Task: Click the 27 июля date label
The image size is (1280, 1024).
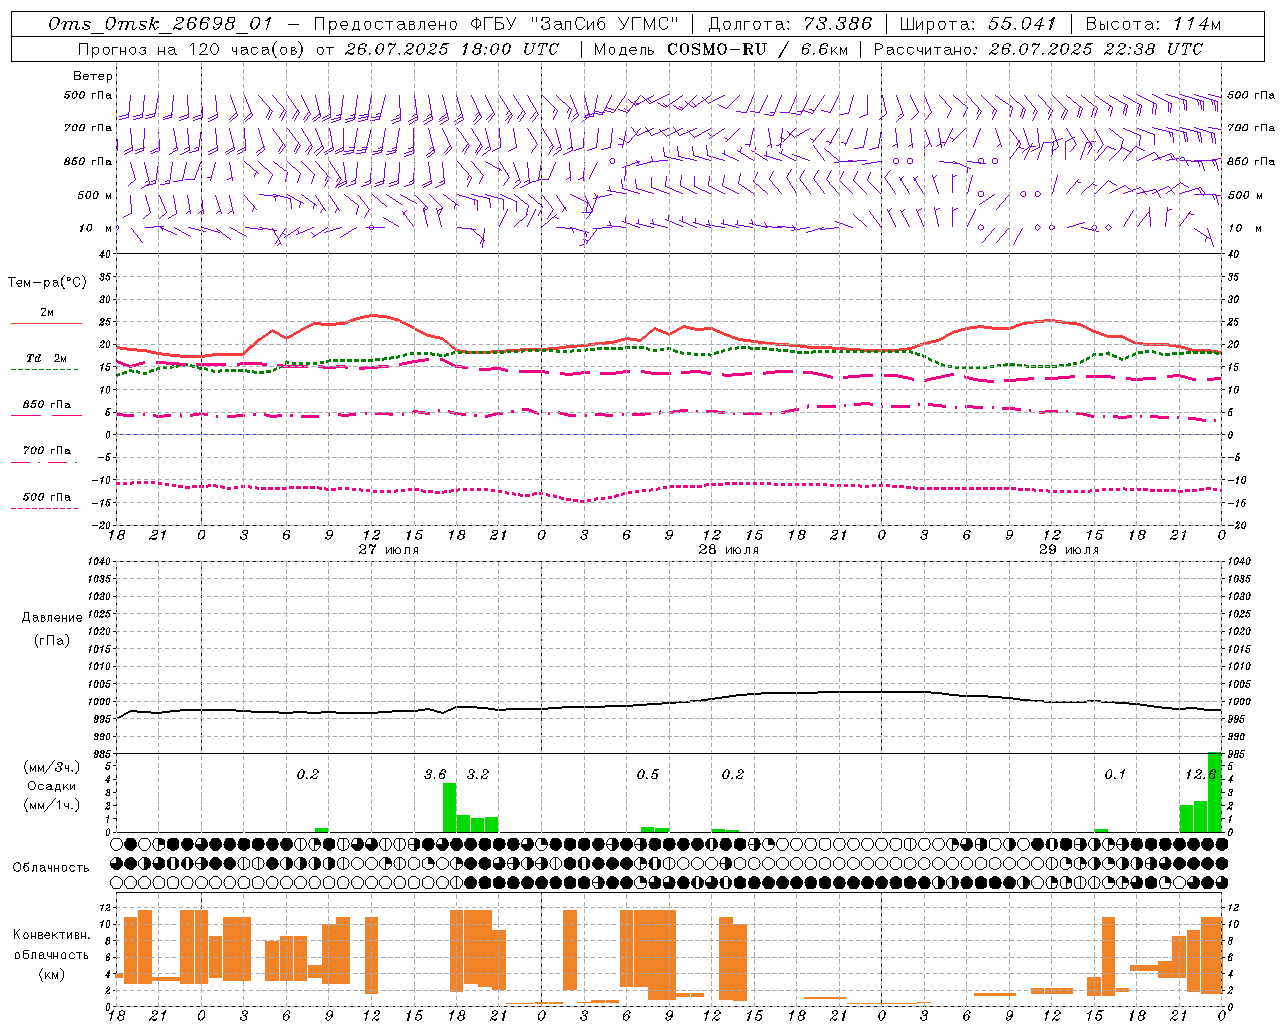Action: click(389, 549)
